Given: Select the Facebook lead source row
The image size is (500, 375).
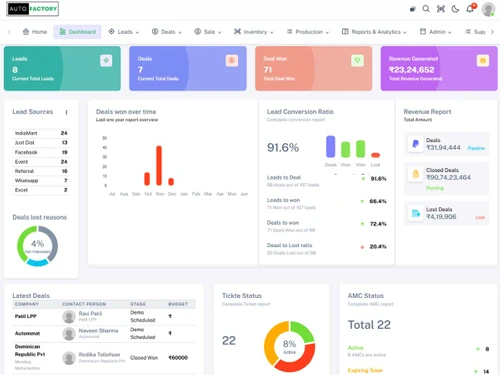Looking at the screenshot, I should 41,152.
